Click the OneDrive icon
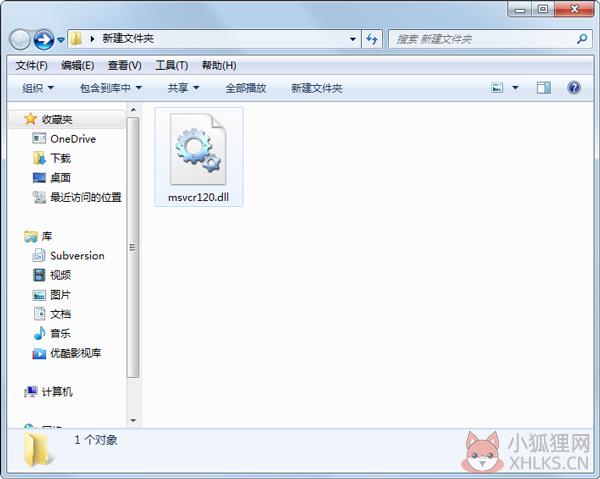 (x=39, y=138)
